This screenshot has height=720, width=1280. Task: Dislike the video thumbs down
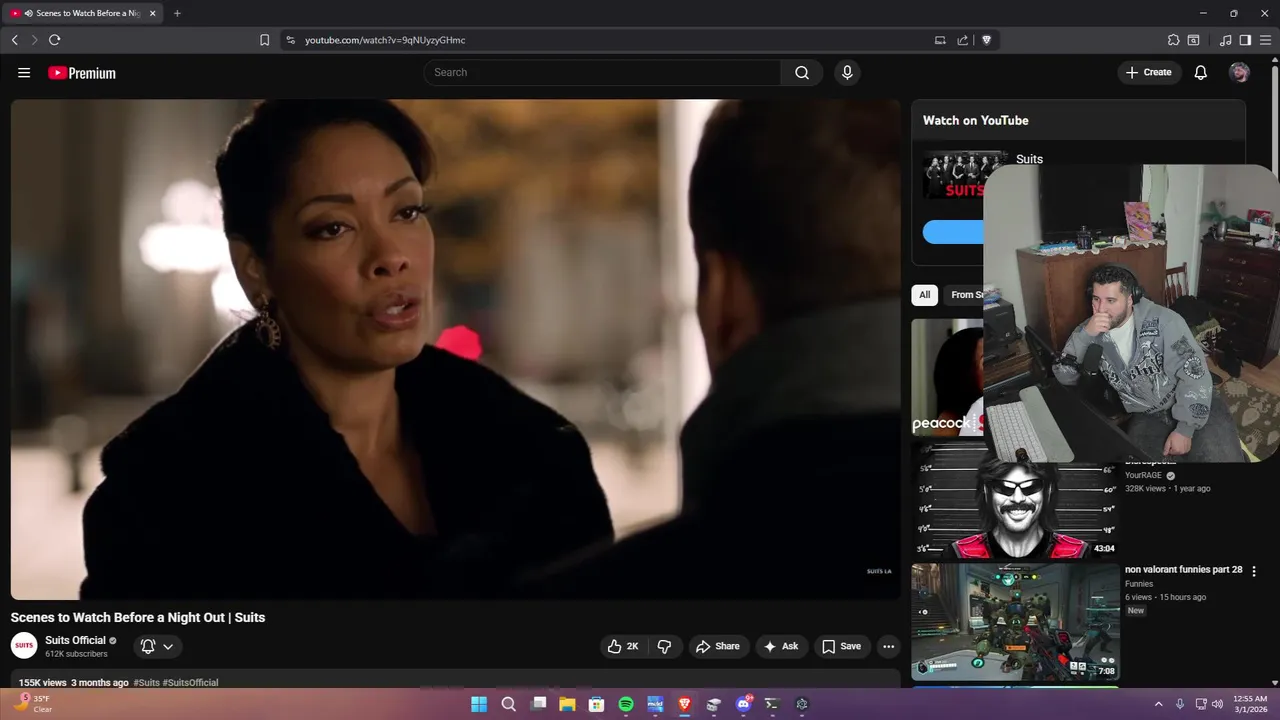[x=665, y=646]
